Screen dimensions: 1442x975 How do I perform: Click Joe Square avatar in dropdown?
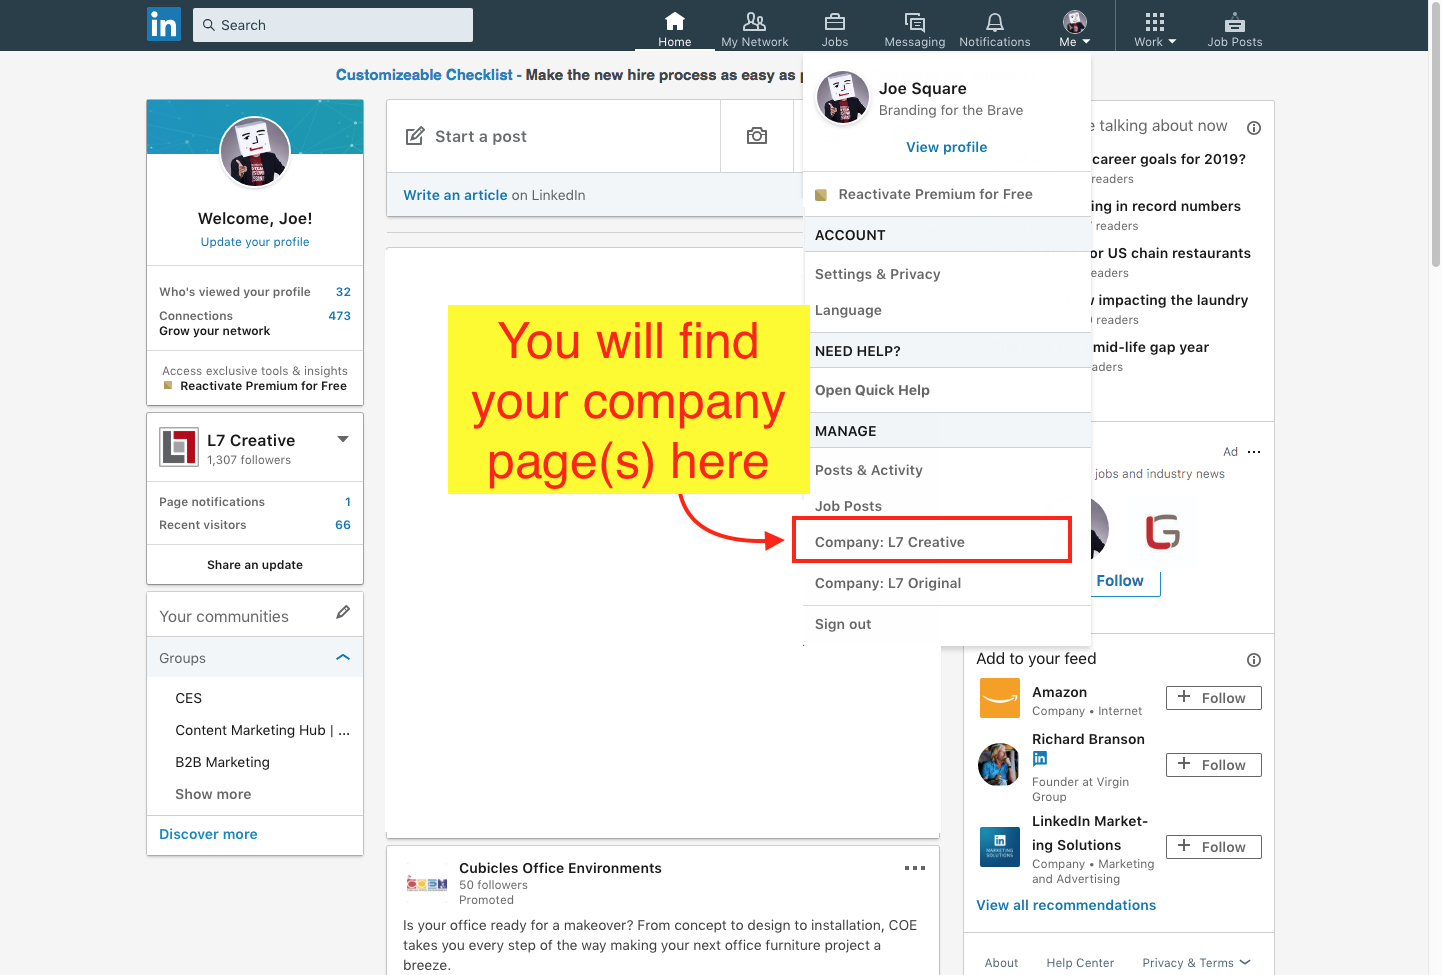pyautogui.click(x=843, y=97)
